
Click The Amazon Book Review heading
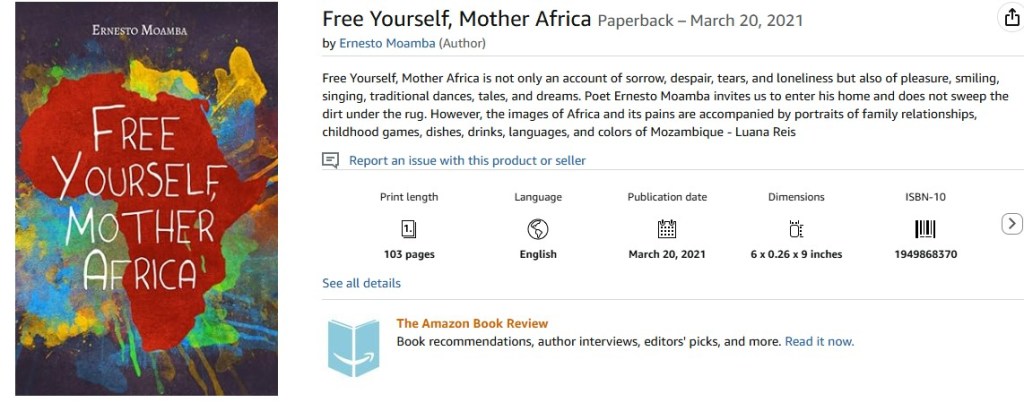(472, 323)
